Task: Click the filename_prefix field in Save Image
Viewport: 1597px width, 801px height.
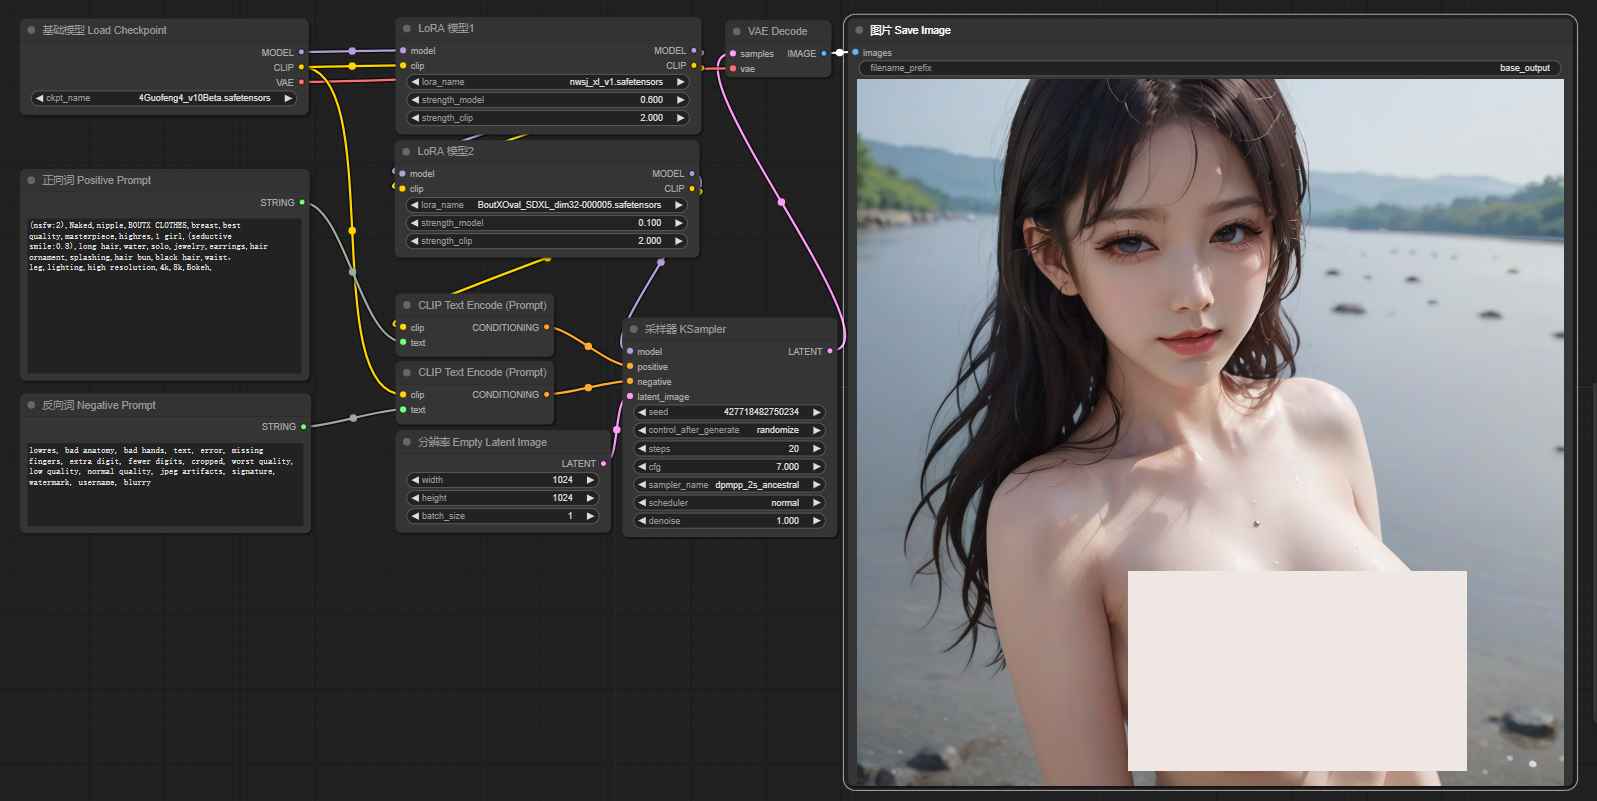Action: pyautogui.click(x=1208, y=68)
